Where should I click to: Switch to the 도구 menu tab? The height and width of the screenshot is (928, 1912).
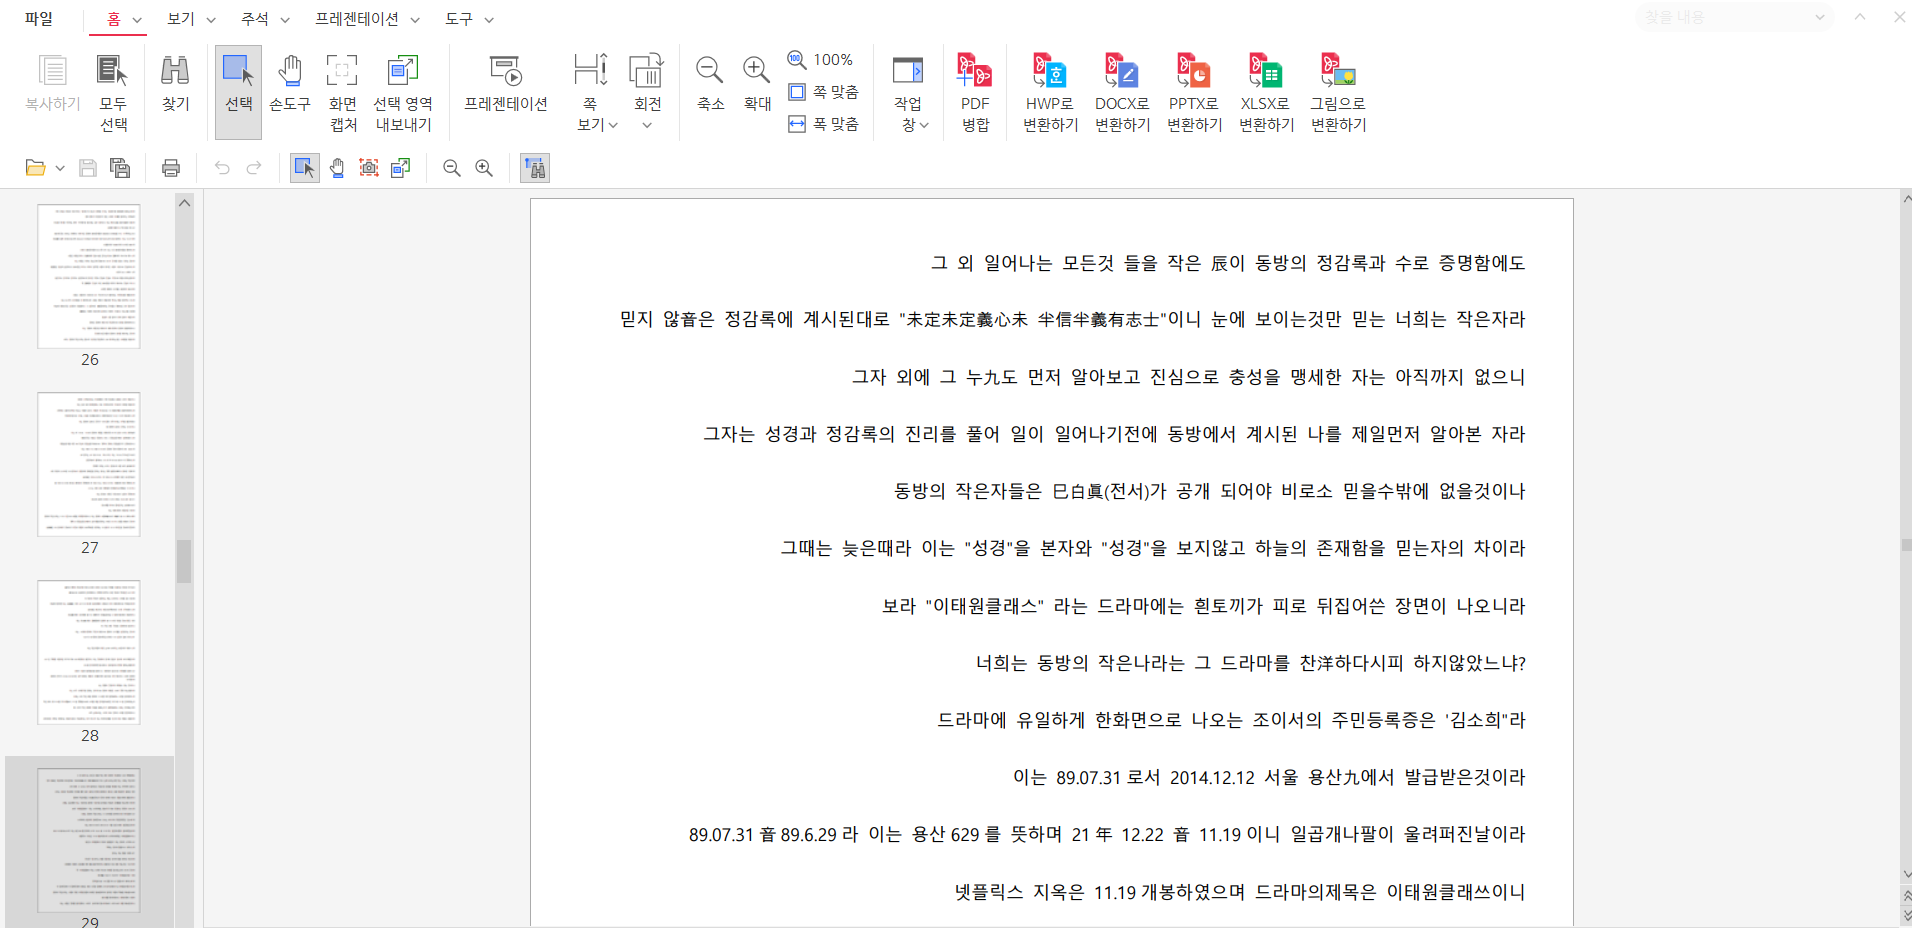pyautogui.click(x=468, y=19)
